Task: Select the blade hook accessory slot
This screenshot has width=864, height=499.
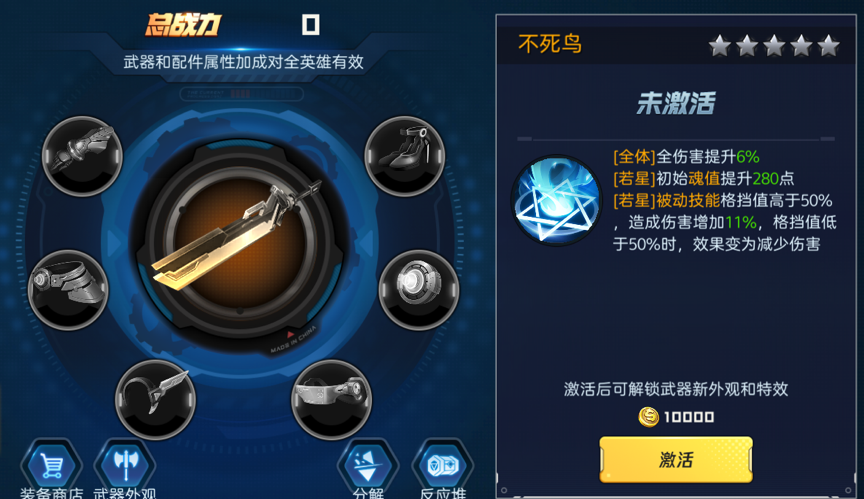Action: click(x=155, y=400)
